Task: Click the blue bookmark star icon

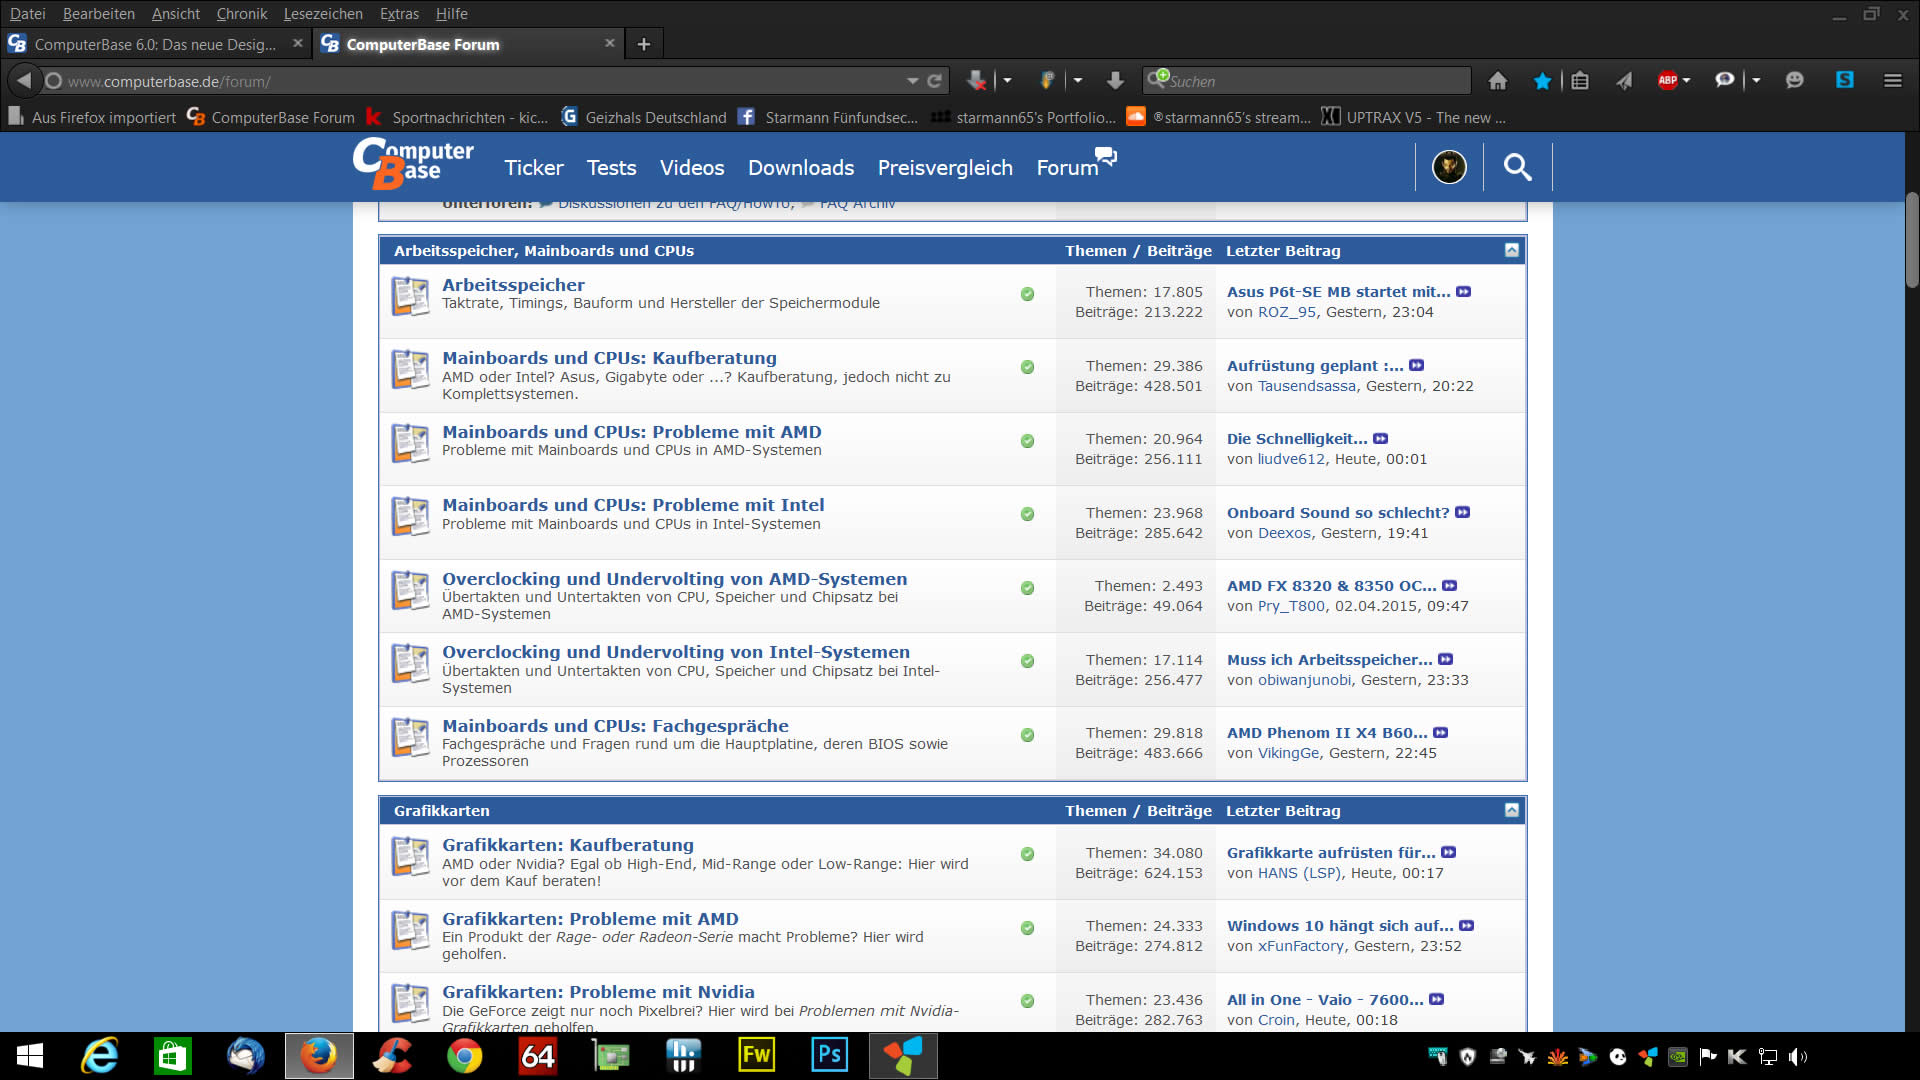Action: pyautogui.click(x=1542, y=81)
